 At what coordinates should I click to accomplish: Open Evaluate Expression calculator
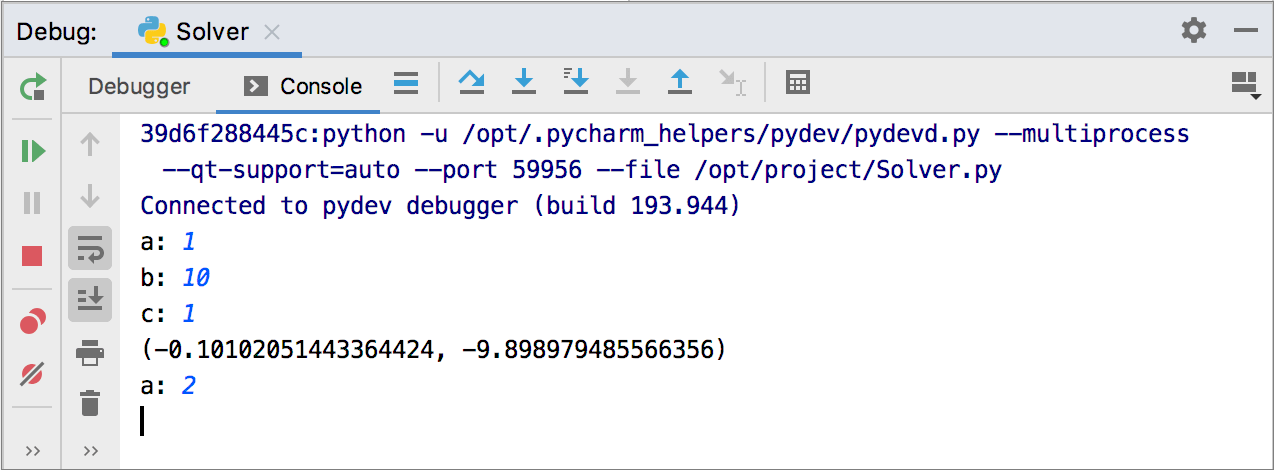coord(797,82)
